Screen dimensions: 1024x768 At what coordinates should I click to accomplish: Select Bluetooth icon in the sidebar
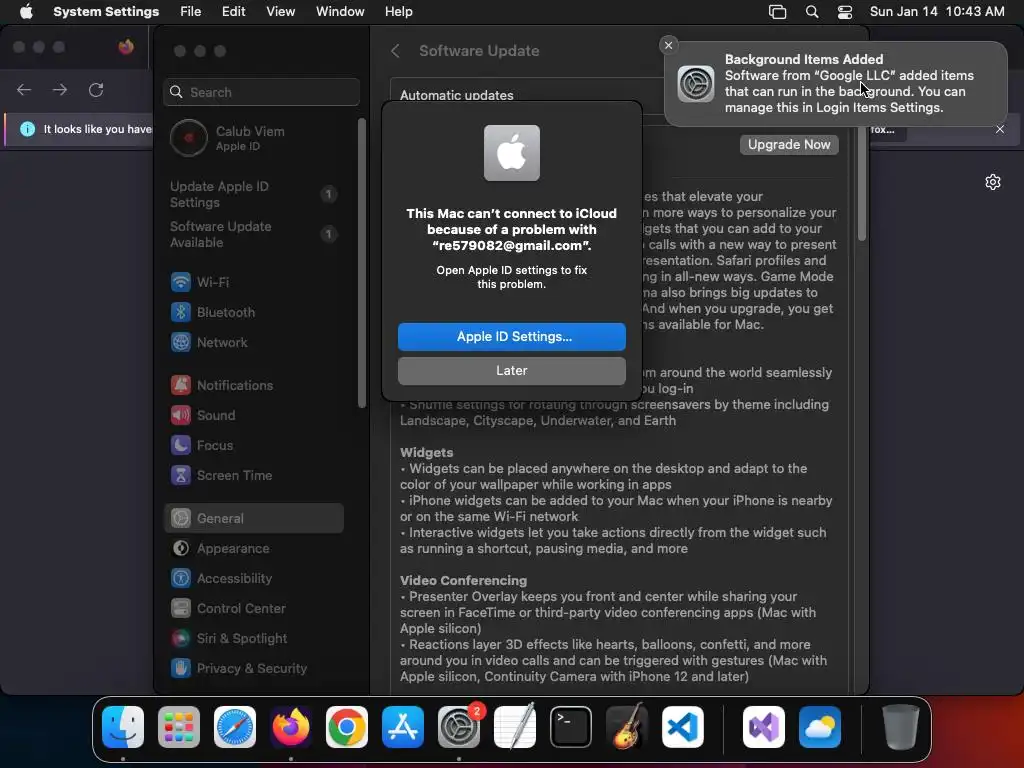tap(181, 312)
